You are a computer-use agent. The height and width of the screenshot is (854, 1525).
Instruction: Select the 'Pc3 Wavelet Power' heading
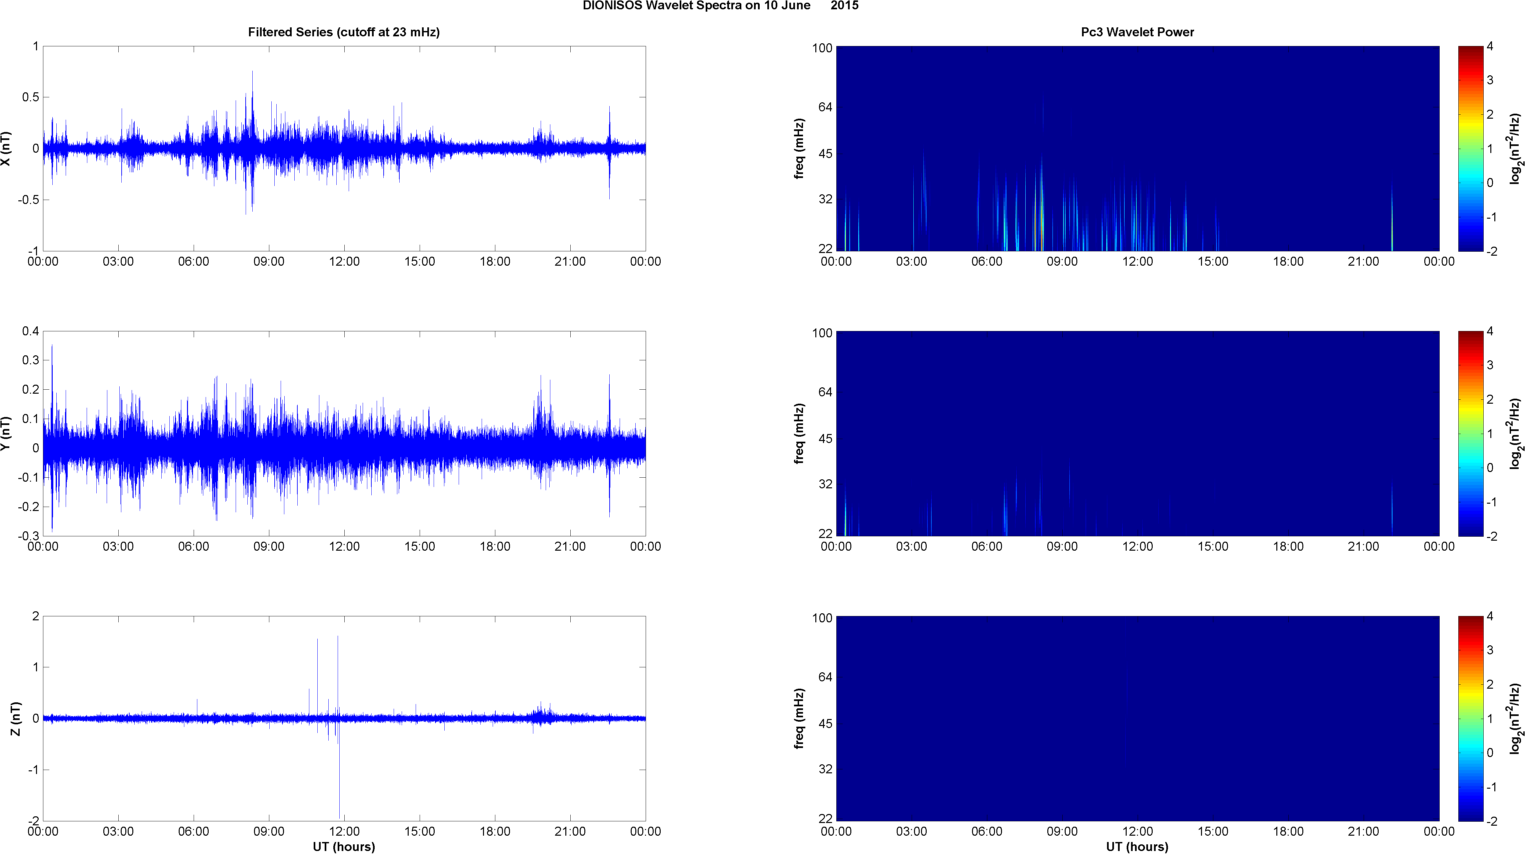[x=1137, y=32]
